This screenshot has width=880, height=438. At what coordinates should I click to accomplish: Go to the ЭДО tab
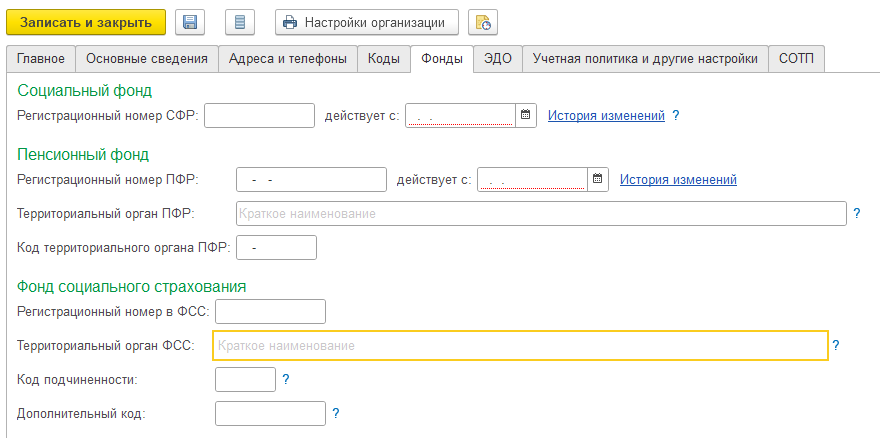498,59
